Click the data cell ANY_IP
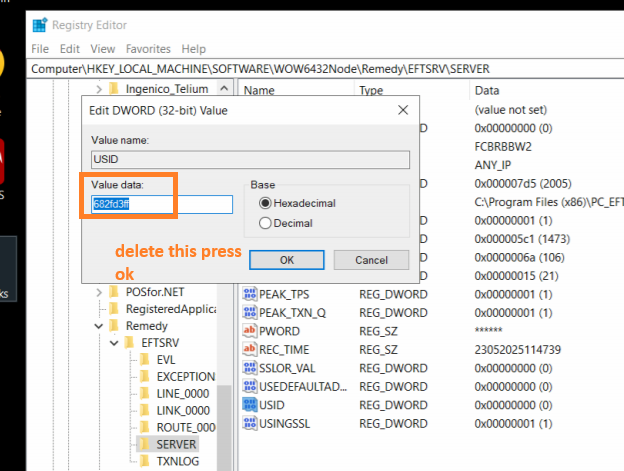Image resolution: width=624 pixels, height=471 pixels. click(x=493, y=165)
